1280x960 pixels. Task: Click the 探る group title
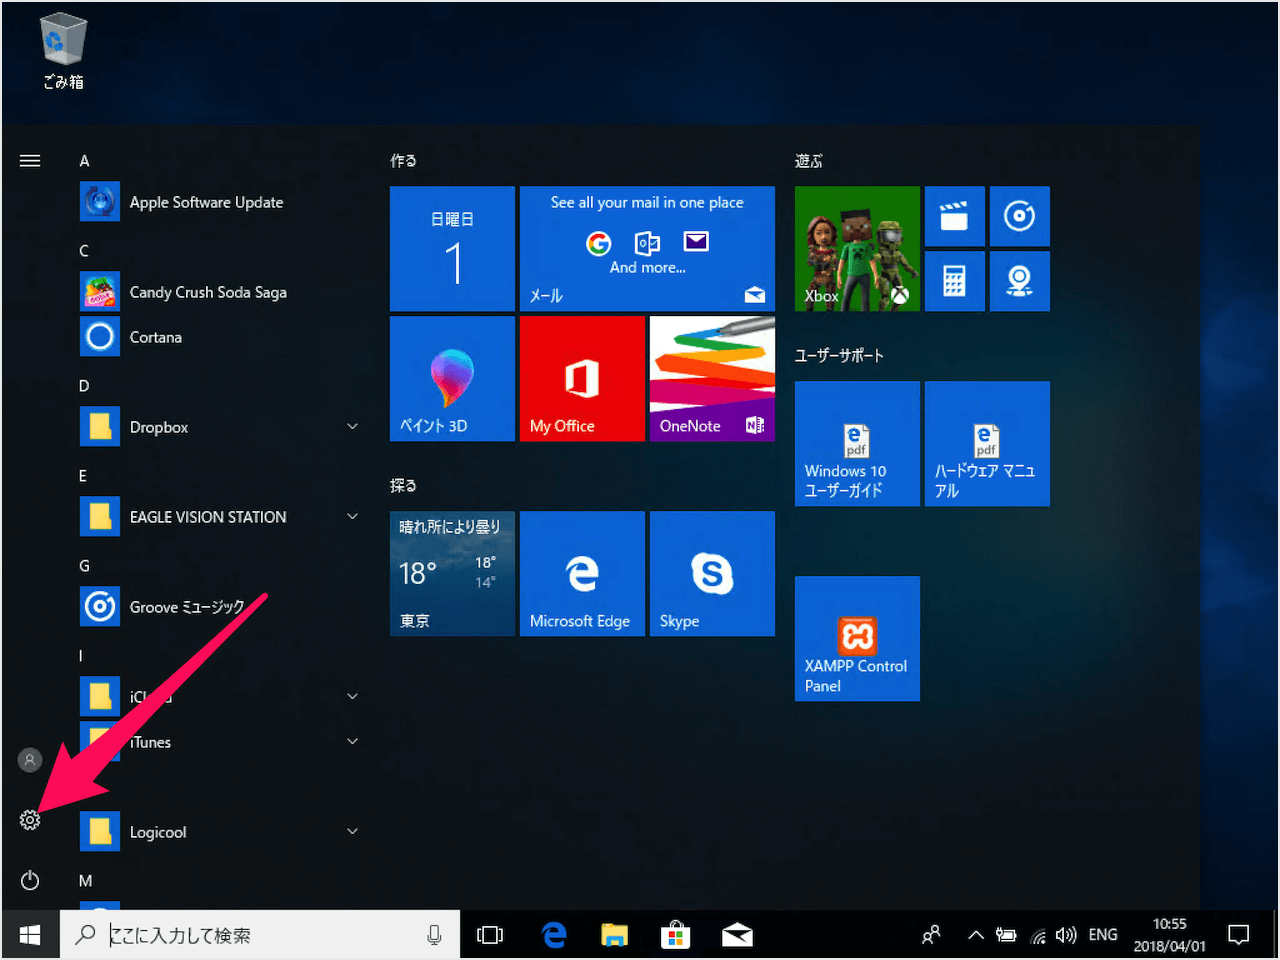point(403,485)
